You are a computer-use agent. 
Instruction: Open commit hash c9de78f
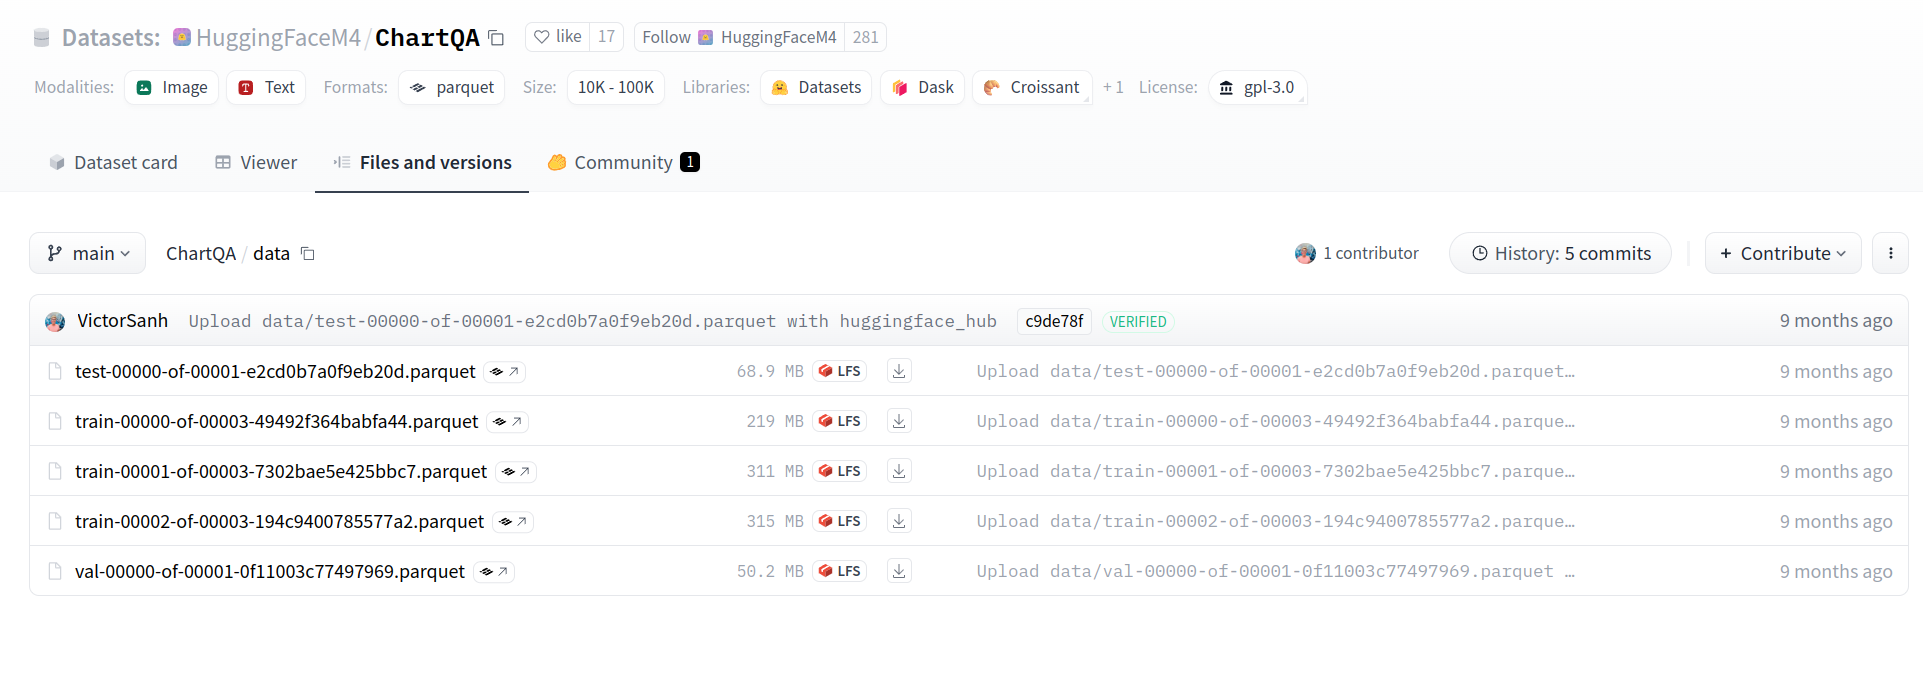pos(1054,321)
